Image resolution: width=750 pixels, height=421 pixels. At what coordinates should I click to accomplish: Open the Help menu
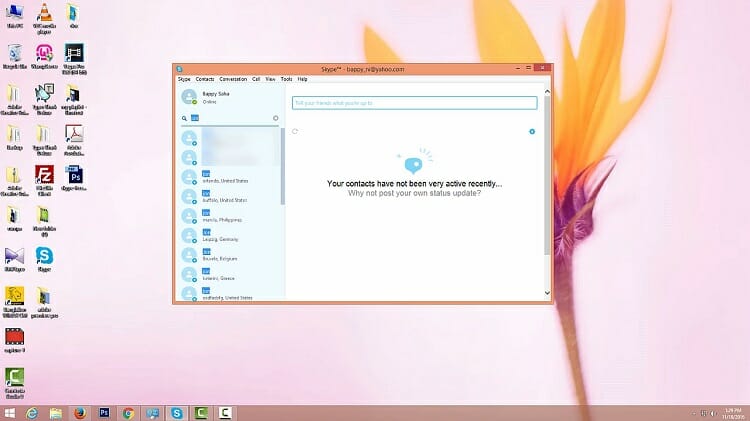(302, 79)
